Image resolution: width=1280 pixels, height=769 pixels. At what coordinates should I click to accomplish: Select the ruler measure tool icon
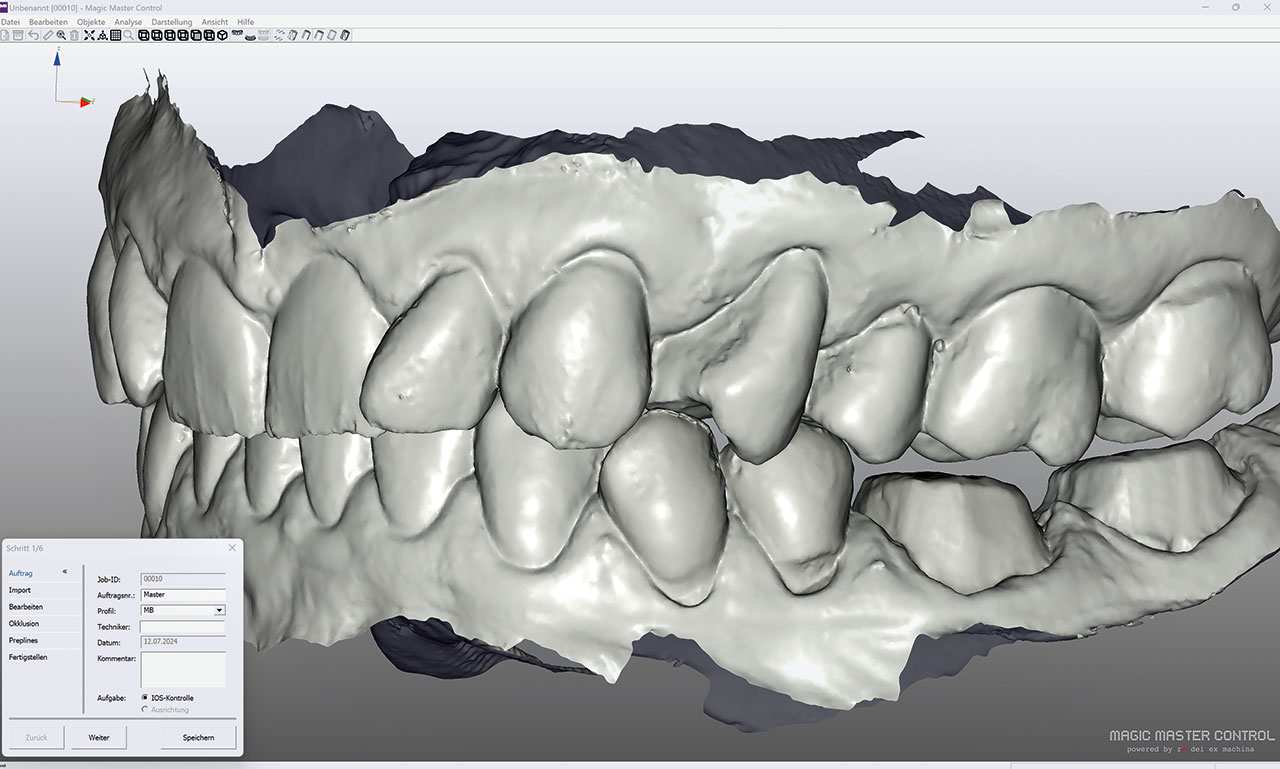(48, 35)
